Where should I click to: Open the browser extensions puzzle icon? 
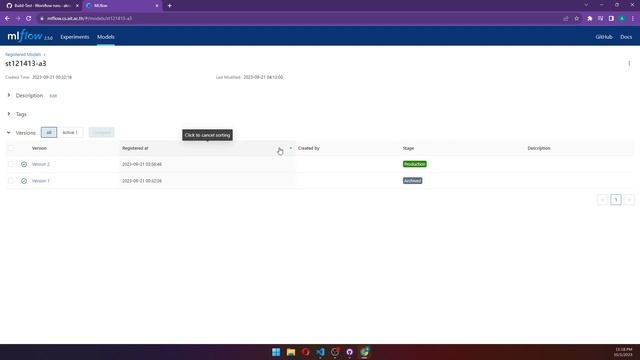[589, 18]
